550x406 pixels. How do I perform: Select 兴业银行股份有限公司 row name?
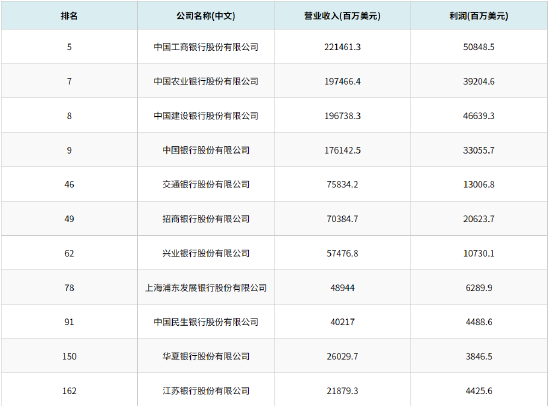tap(206, 253)
